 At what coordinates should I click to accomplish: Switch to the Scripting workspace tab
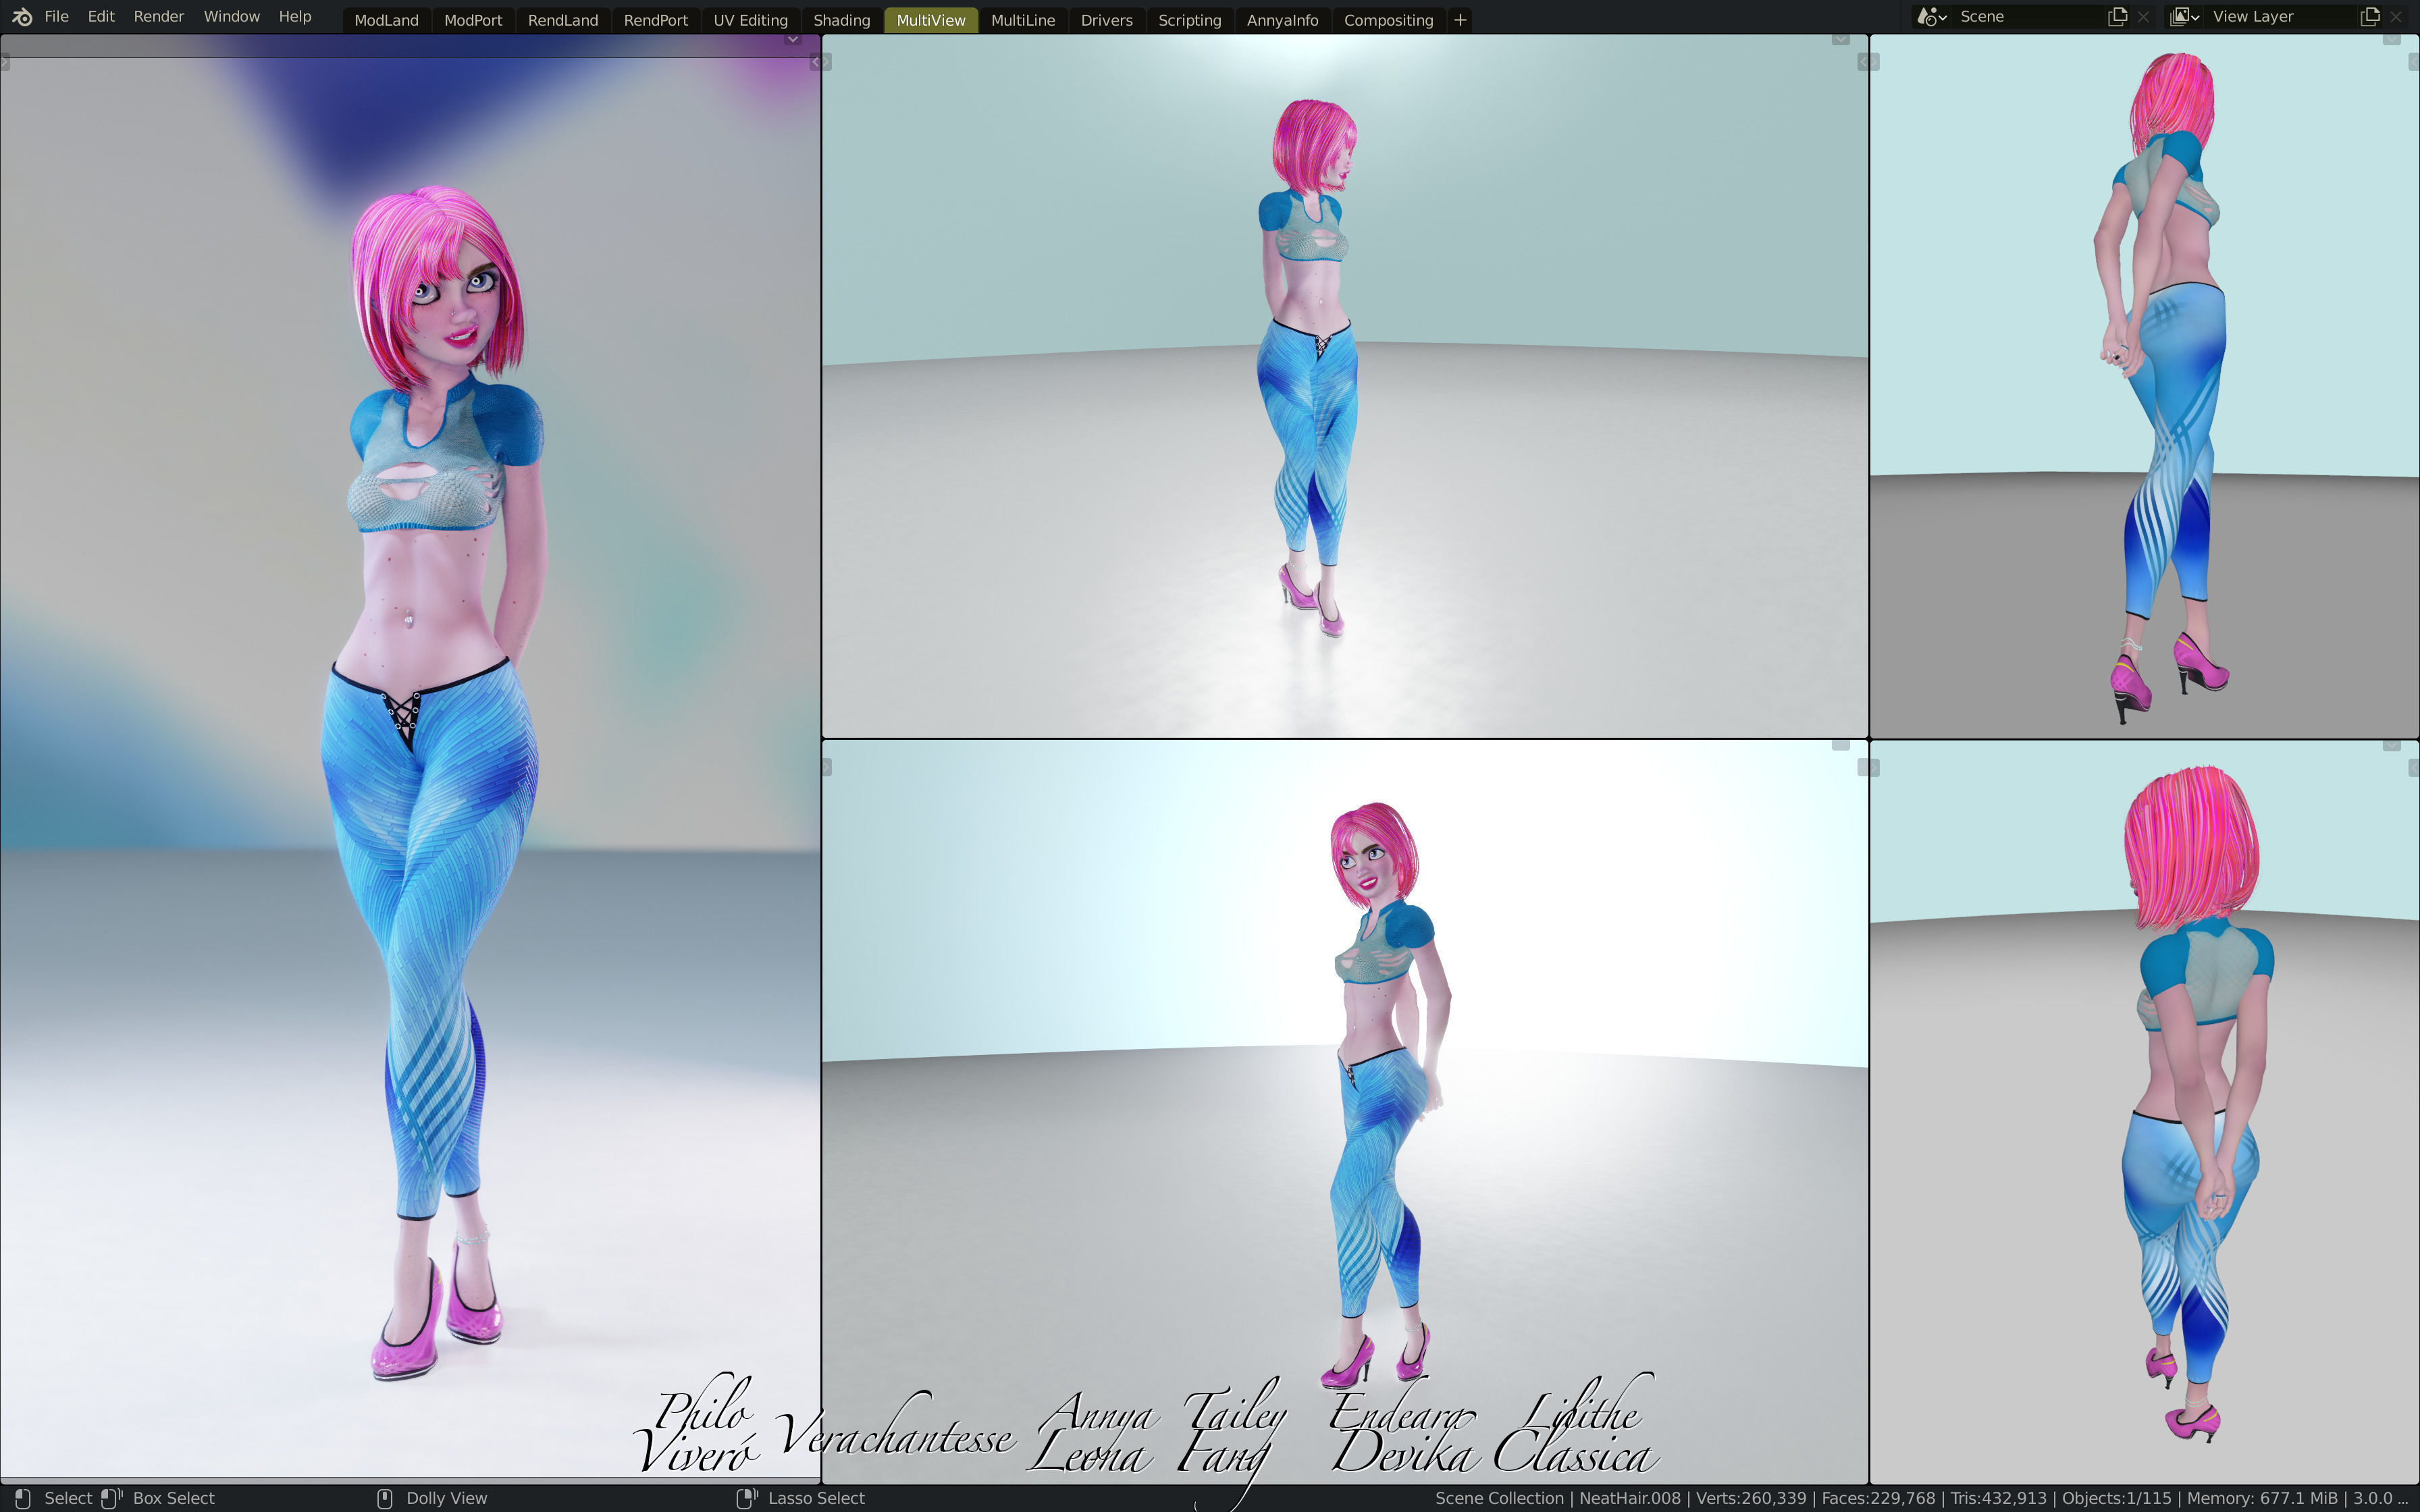[1190, 20]
